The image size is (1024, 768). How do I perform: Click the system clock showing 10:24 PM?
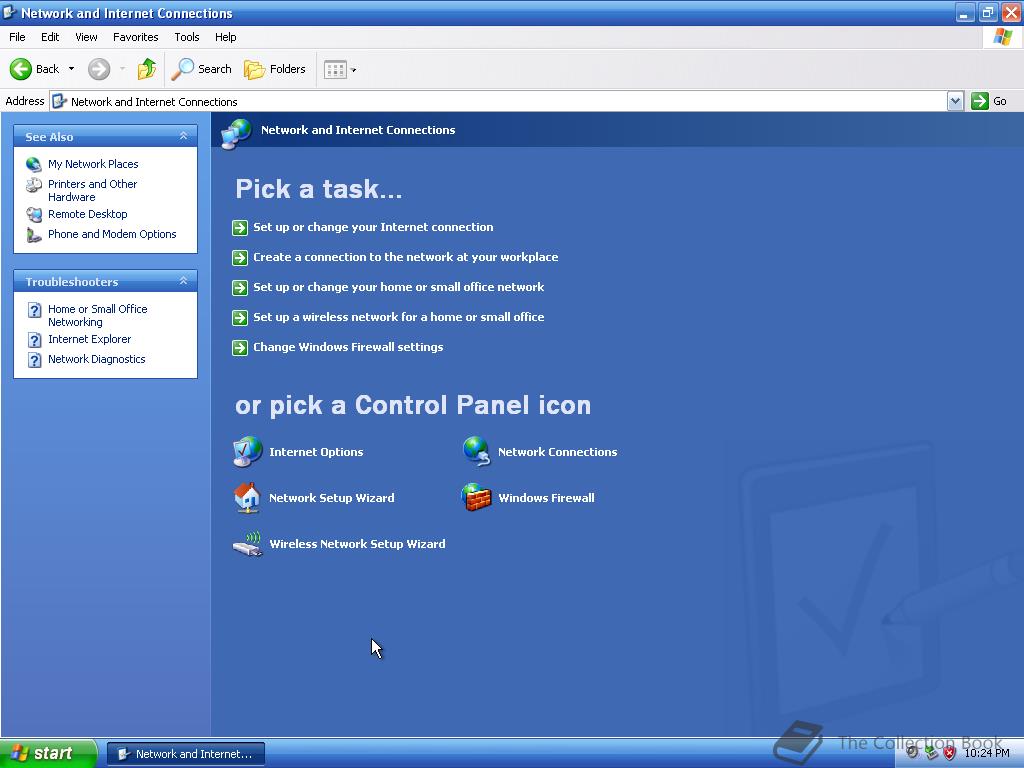[x=987, y=753]
